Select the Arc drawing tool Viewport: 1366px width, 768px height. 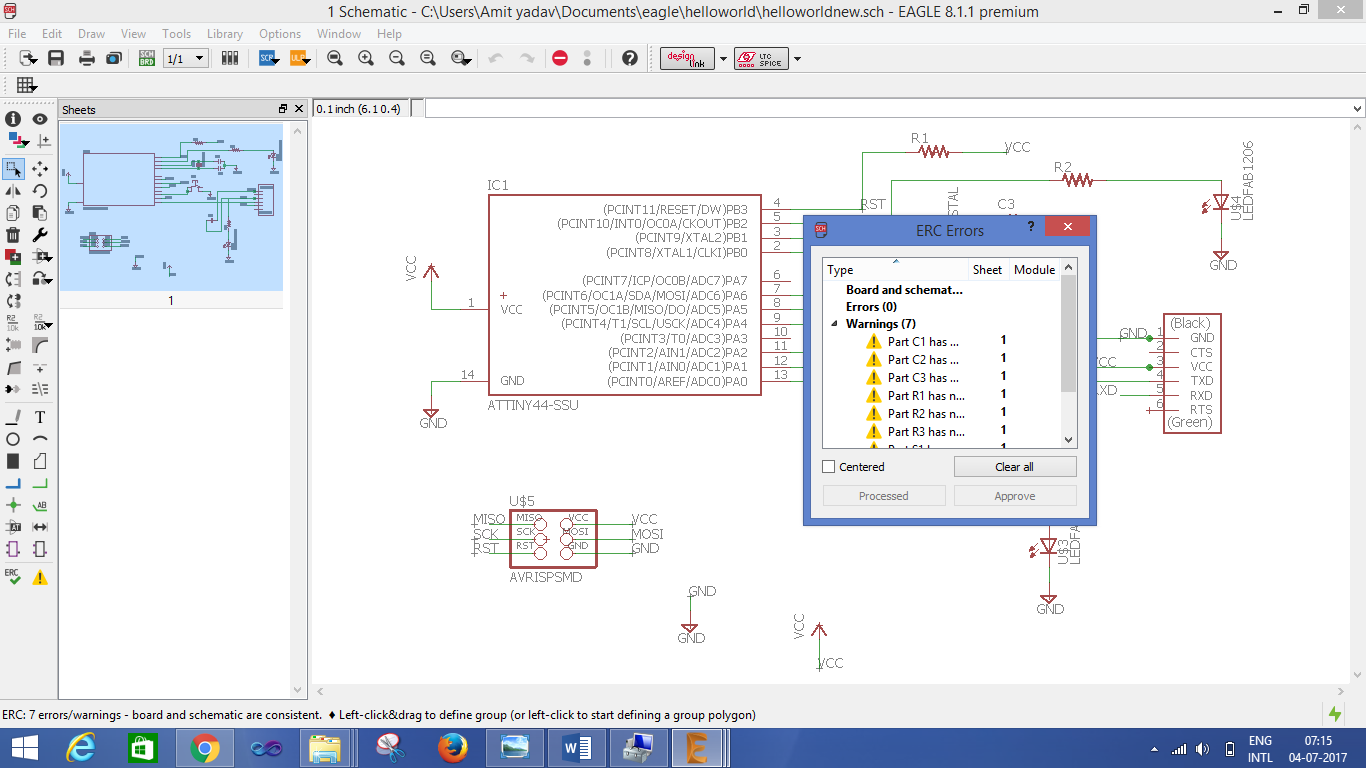click(40, 439)
